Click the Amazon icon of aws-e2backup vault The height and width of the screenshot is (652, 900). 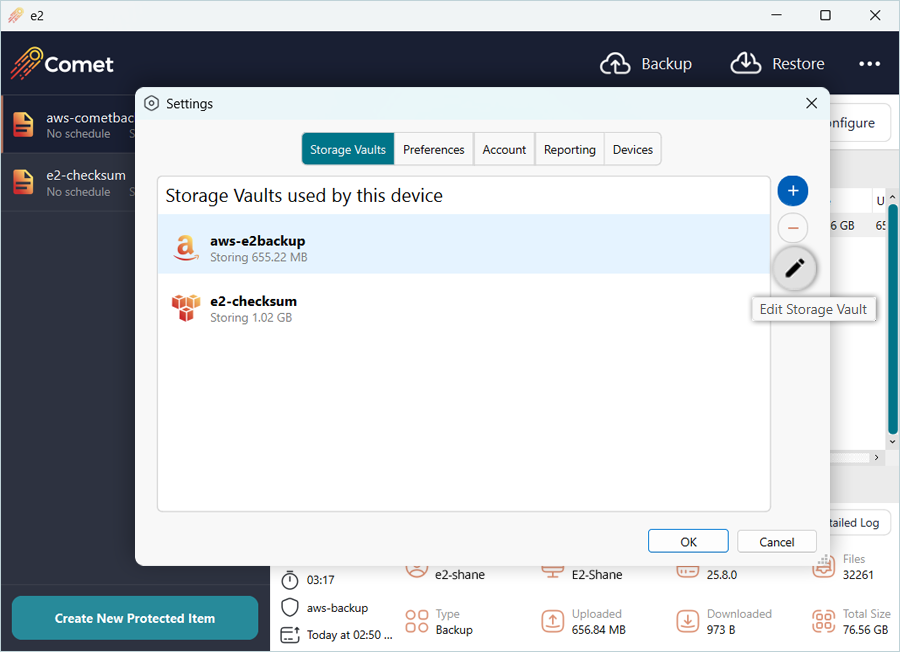(x=185, y=248)
